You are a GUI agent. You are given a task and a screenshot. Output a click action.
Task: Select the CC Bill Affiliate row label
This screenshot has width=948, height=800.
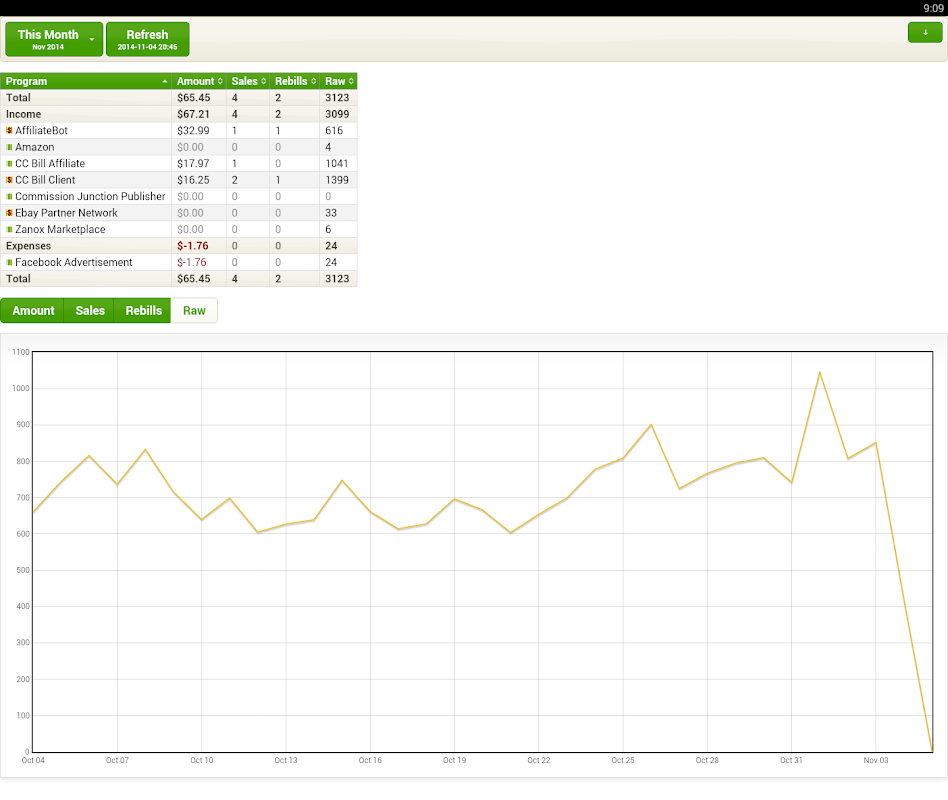click(x=50, y=163)
